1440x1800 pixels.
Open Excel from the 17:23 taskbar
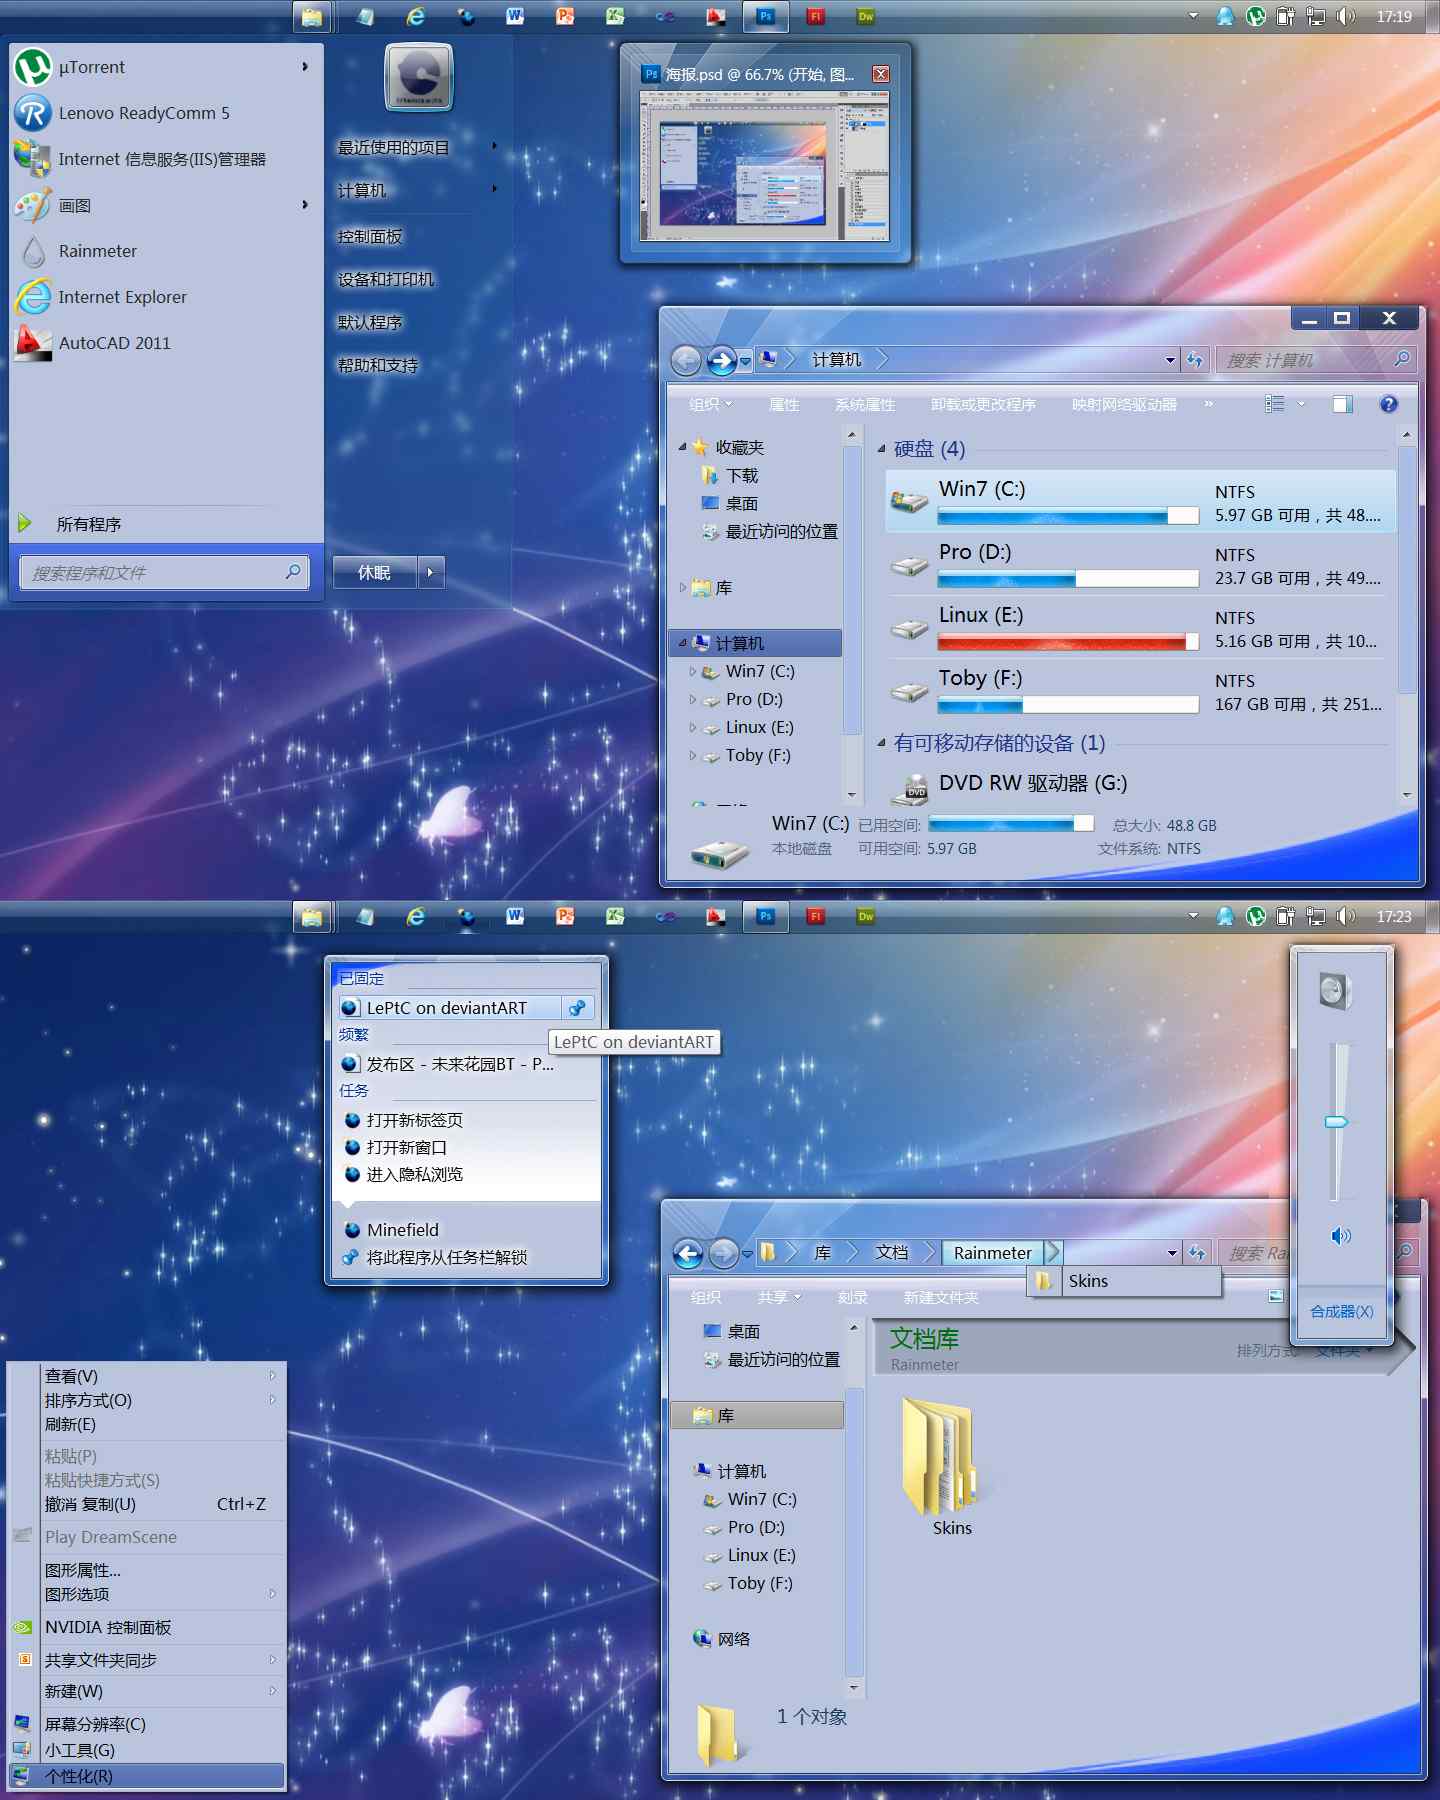615,916
